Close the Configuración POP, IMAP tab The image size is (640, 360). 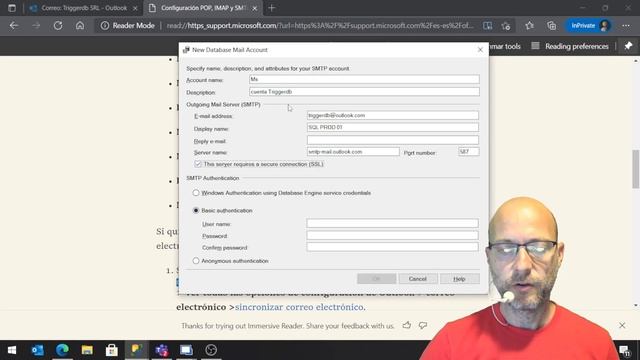coord(255,8)
